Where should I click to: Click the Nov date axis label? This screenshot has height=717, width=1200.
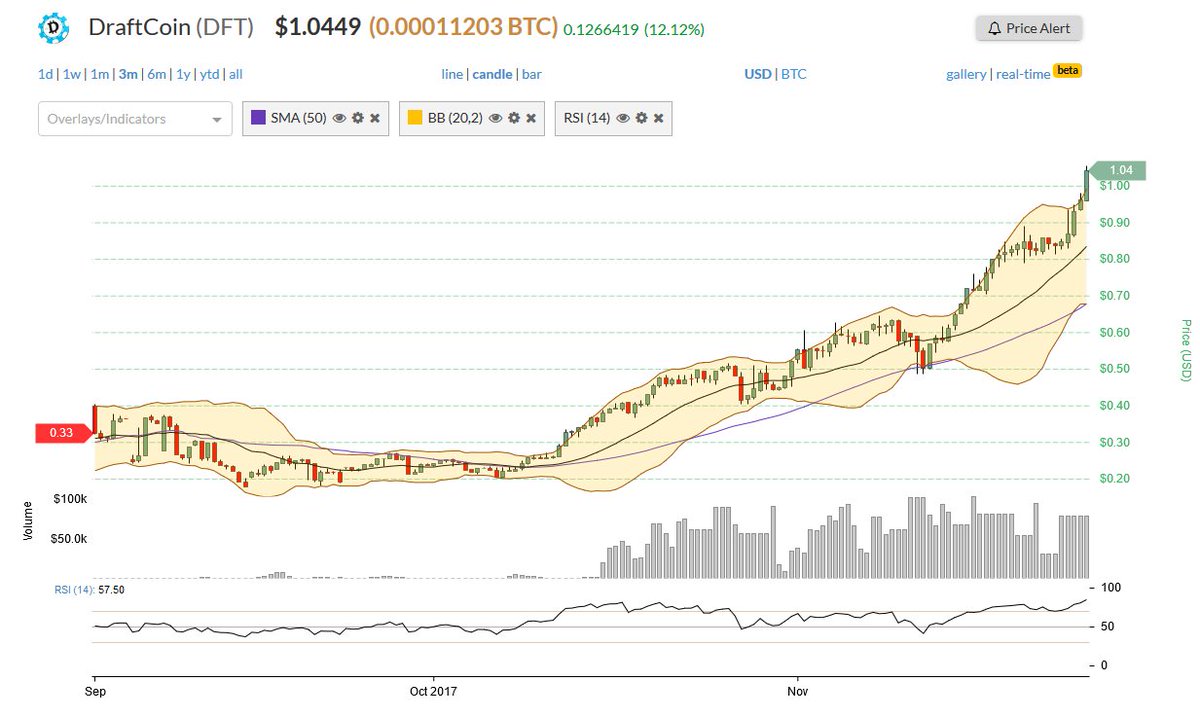[797, 690]
